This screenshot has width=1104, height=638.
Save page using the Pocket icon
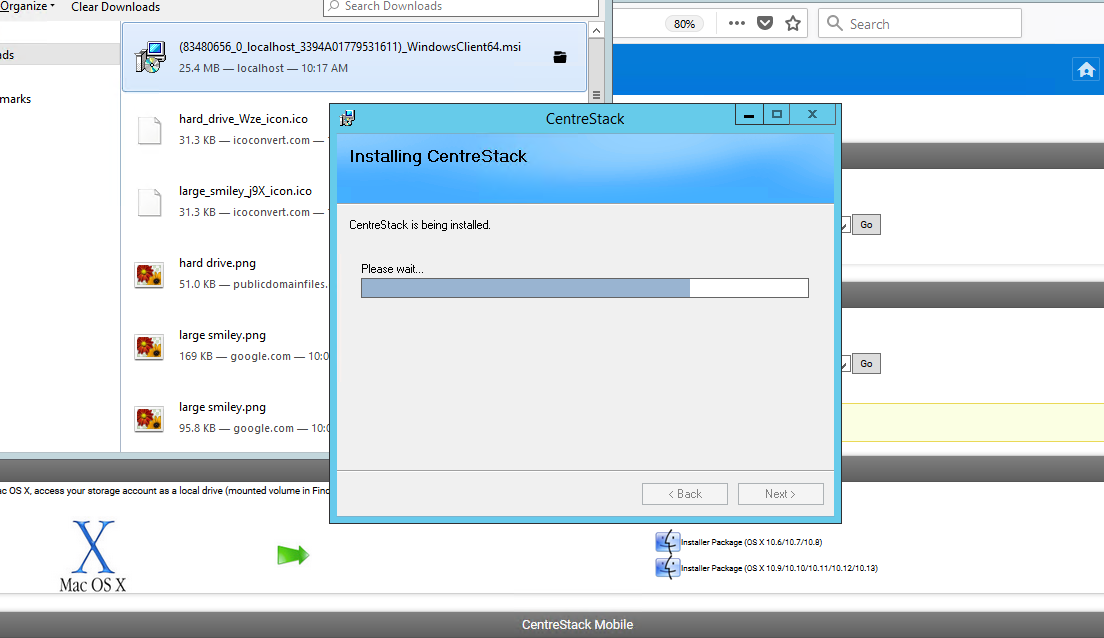[x=765, y=24]
